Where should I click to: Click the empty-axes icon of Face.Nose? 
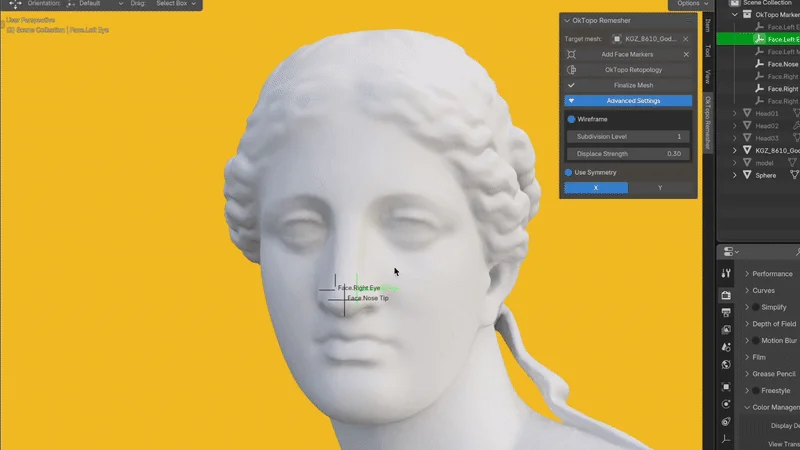759,64
